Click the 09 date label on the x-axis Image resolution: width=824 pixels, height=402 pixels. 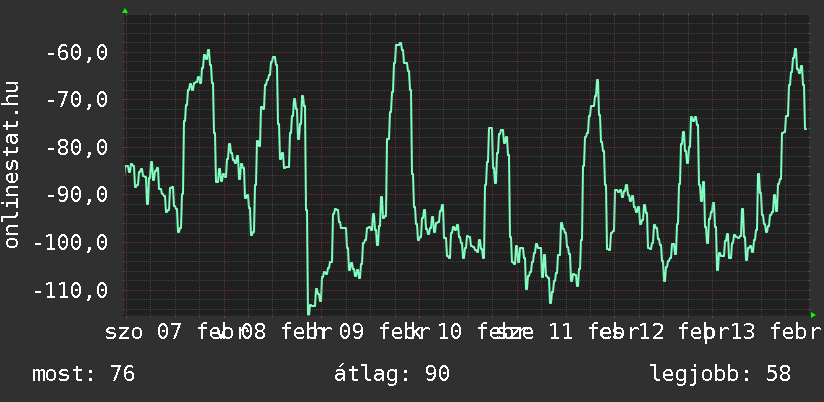point(350,332)
